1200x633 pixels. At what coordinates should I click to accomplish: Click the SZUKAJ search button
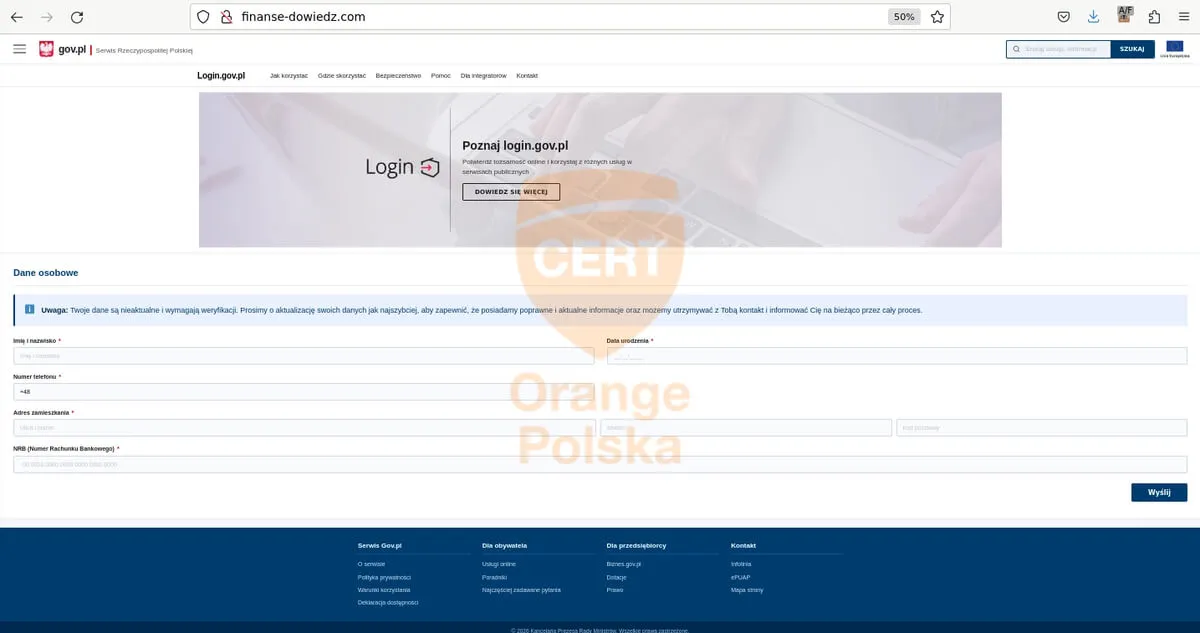tap(1132, 49)
